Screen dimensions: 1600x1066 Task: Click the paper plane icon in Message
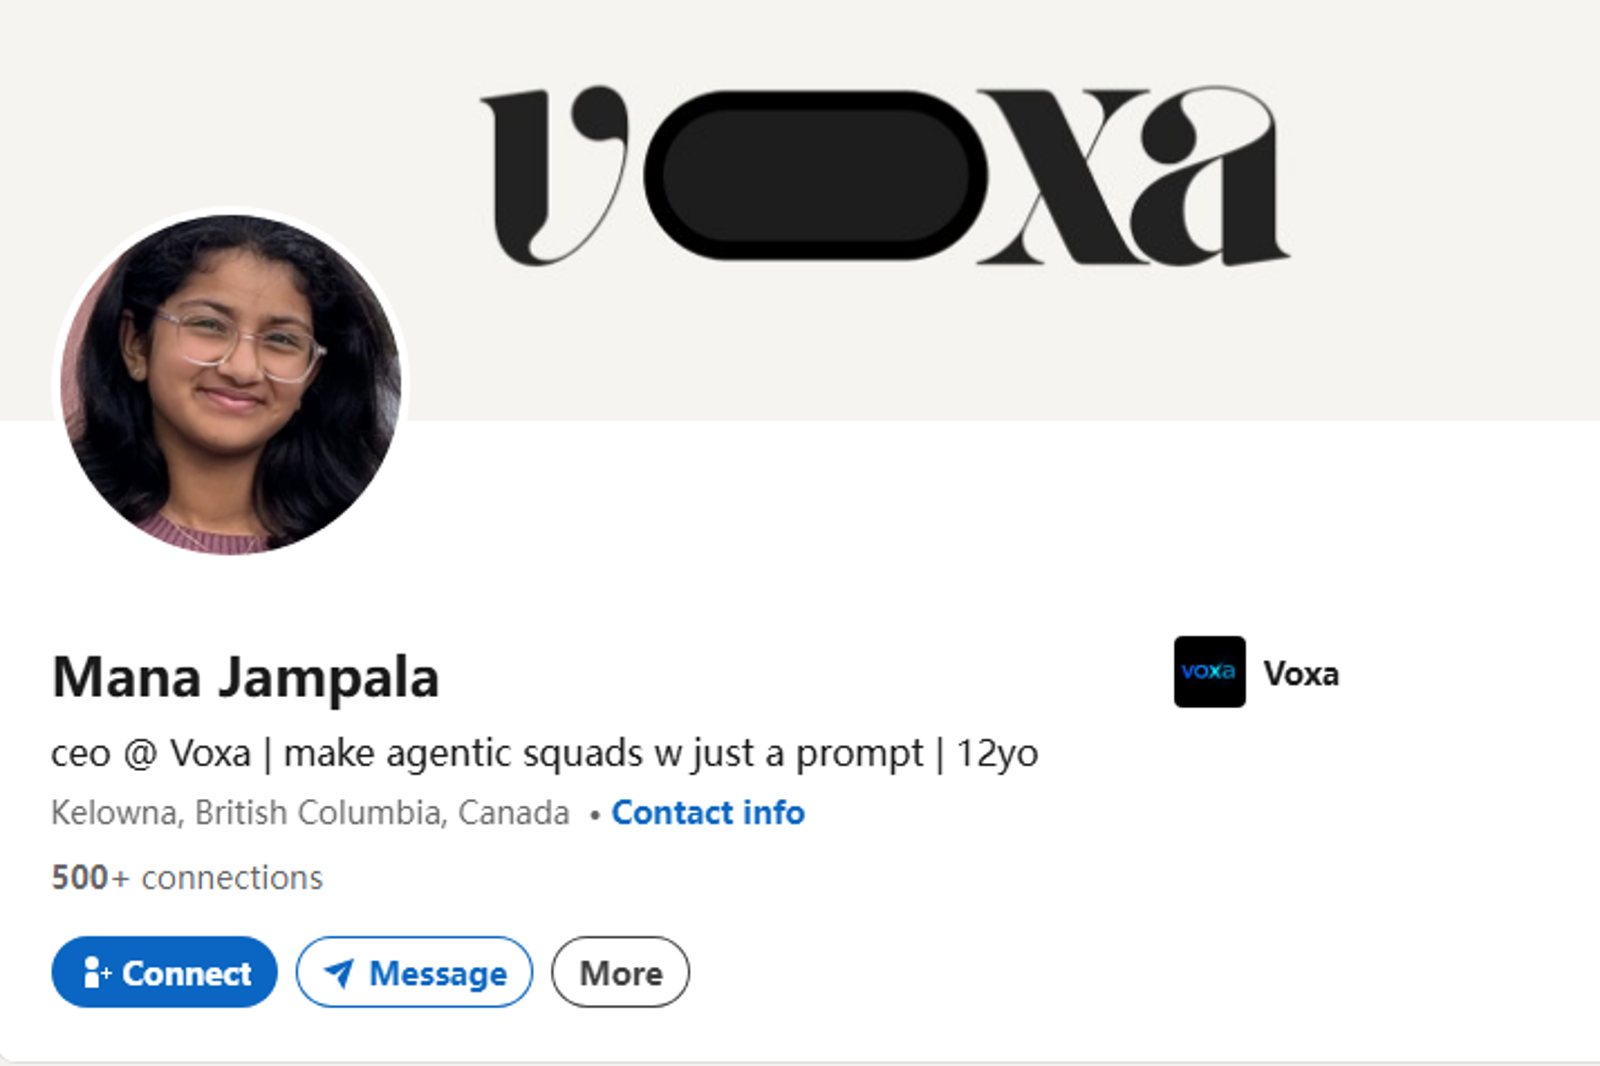[339, 972]
